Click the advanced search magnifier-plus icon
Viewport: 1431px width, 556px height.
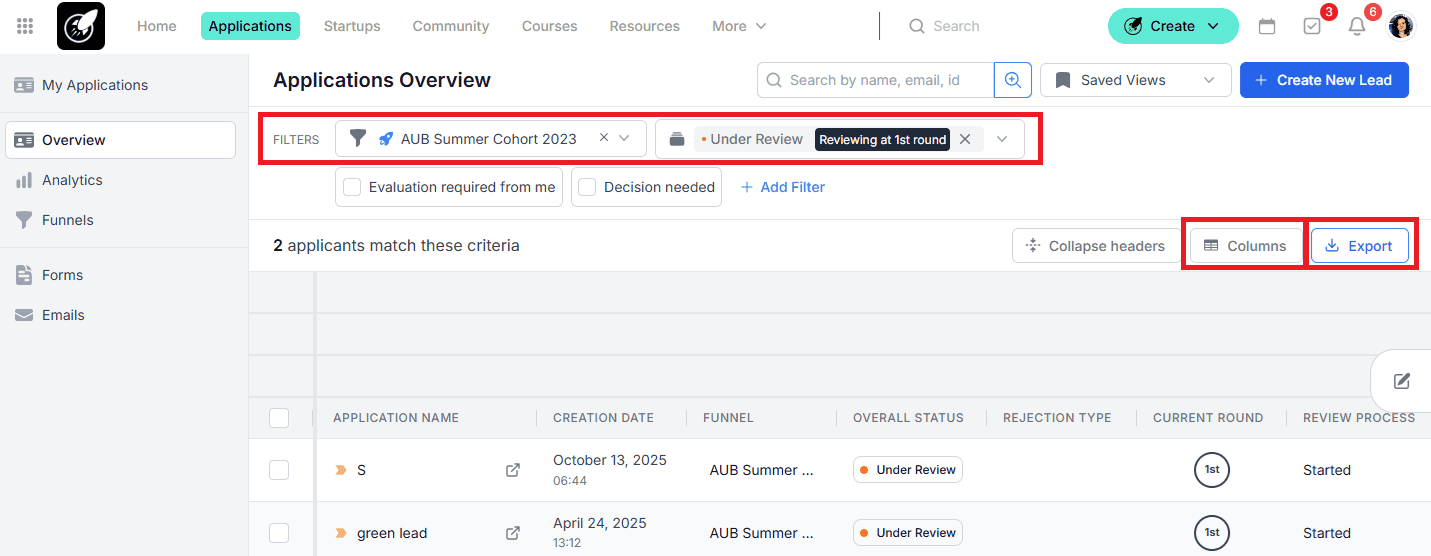(1013, 80)
